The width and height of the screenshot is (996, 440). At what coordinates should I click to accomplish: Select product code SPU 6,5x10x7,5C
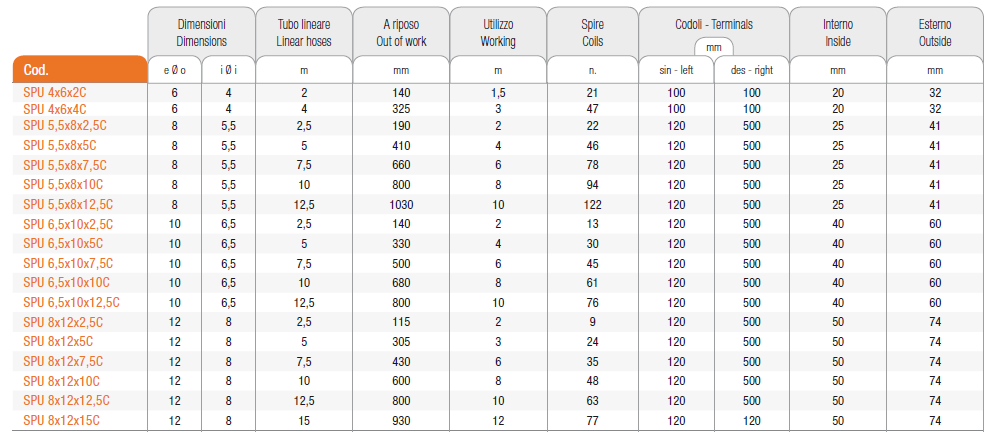click(68, 263)
